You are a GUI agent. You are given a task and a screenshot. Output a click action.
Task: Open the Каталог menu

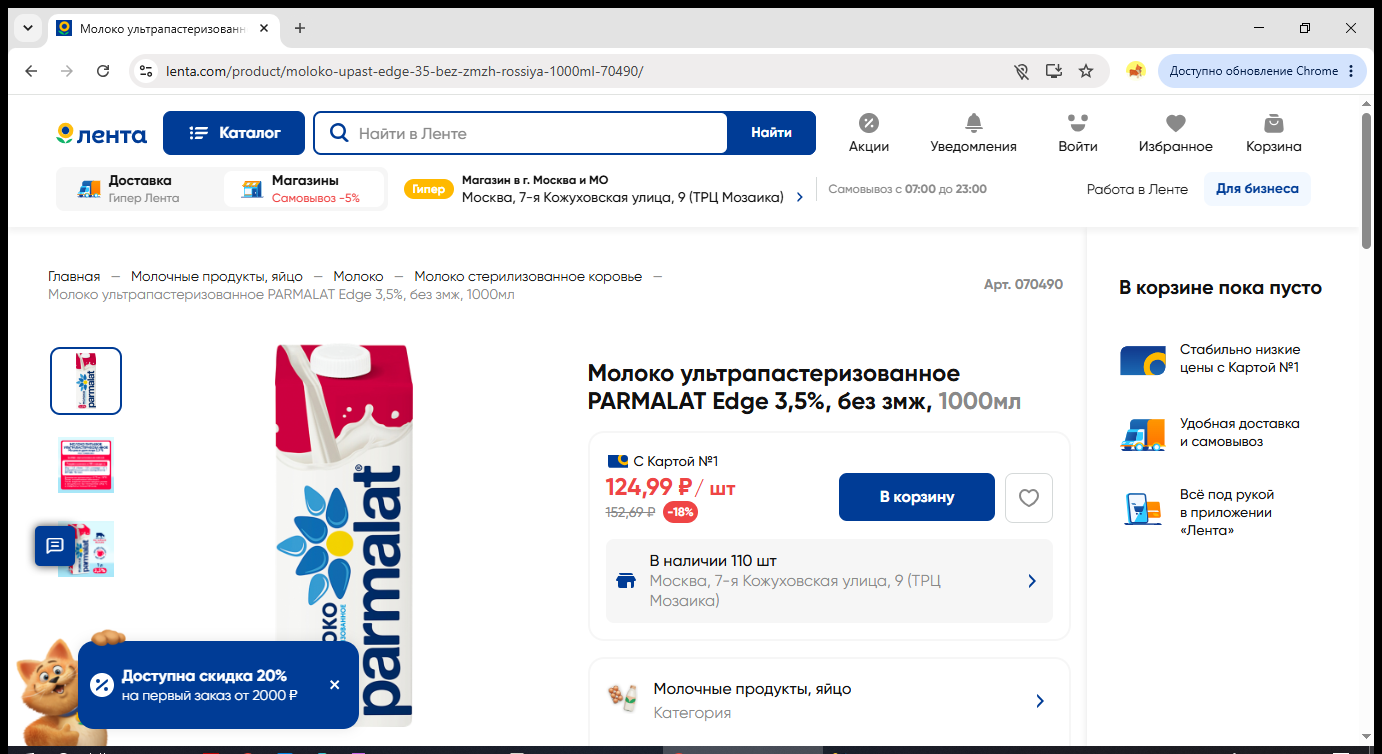[x=234, y=133]
